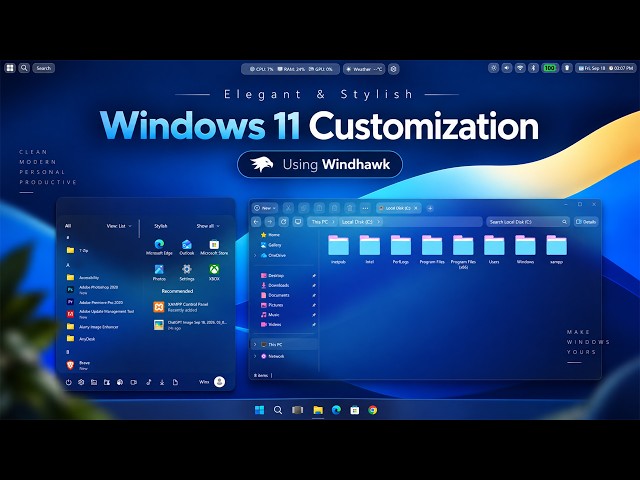Launch Brave from the Start menu app list
640x480 pixels.
(x=79, y=365)
